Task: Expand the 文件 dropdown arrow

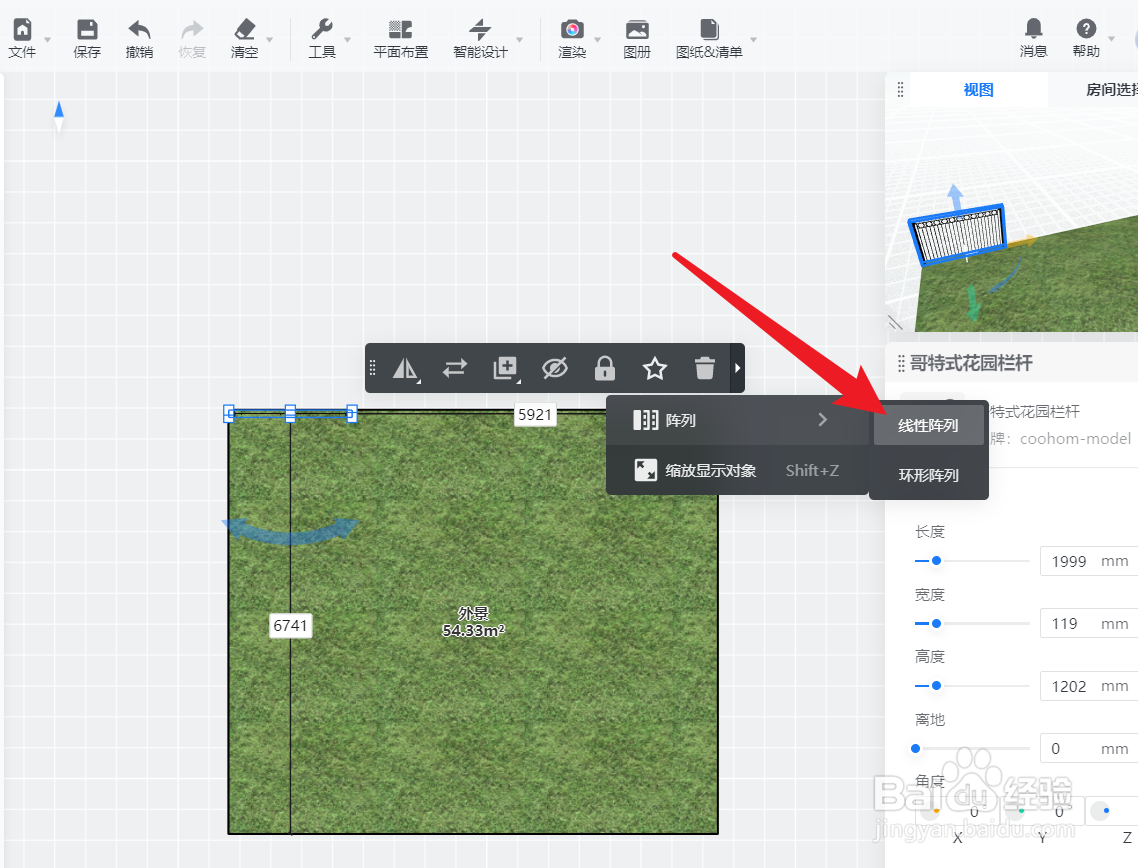Action: coord(48,39)
